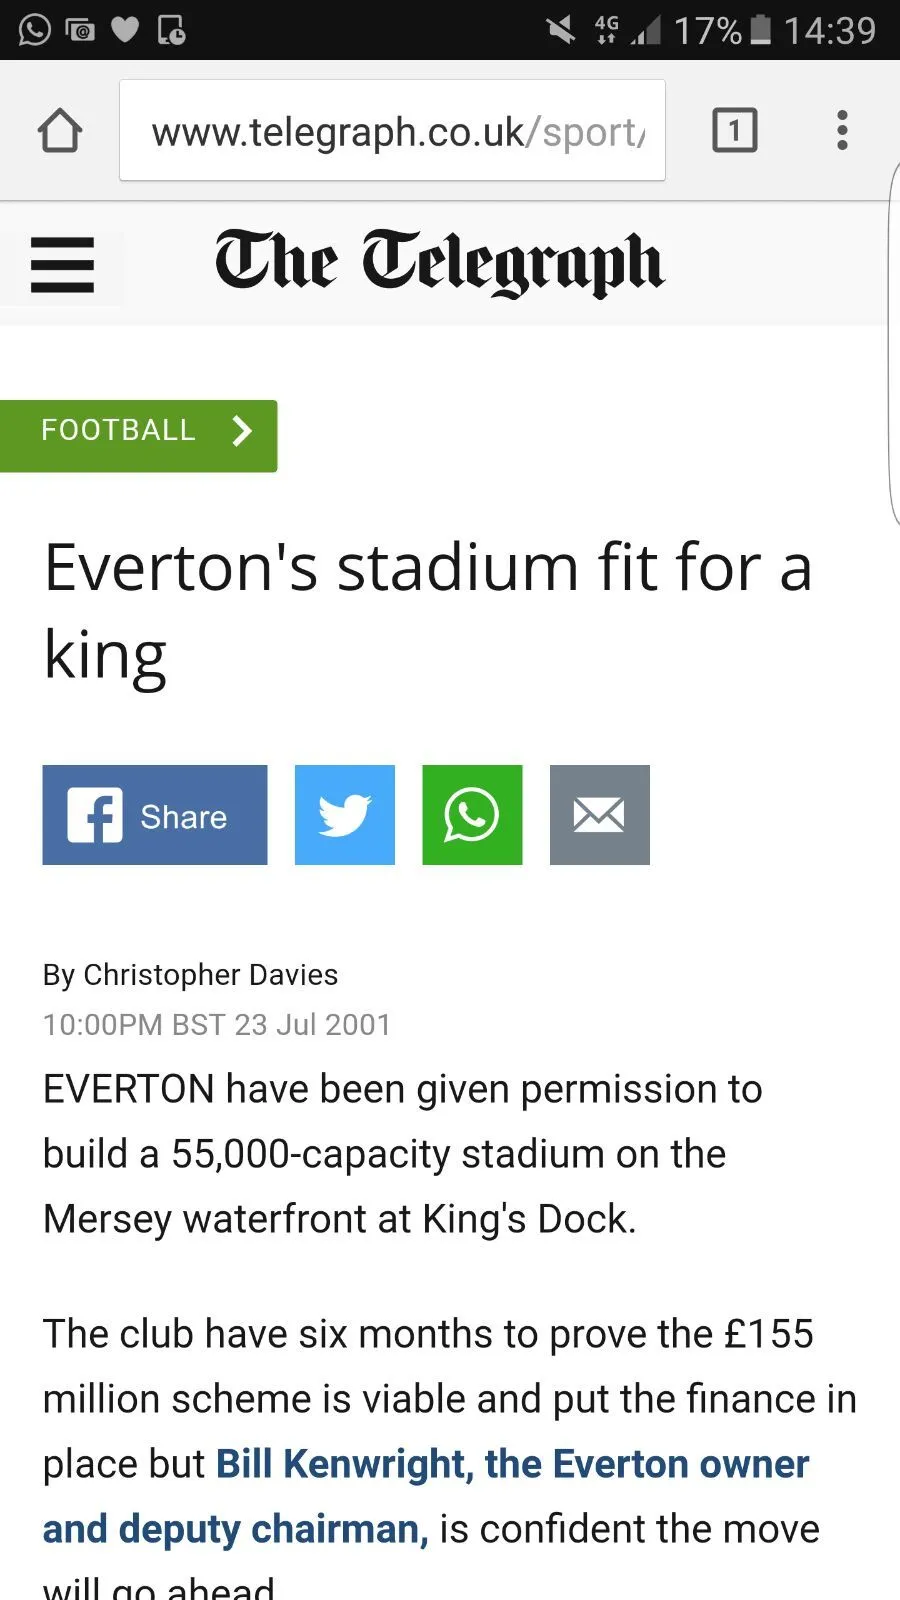Open the tab switcher showing 1 tab
This screenshot has width=900, height=1600.
pos(734,130)
